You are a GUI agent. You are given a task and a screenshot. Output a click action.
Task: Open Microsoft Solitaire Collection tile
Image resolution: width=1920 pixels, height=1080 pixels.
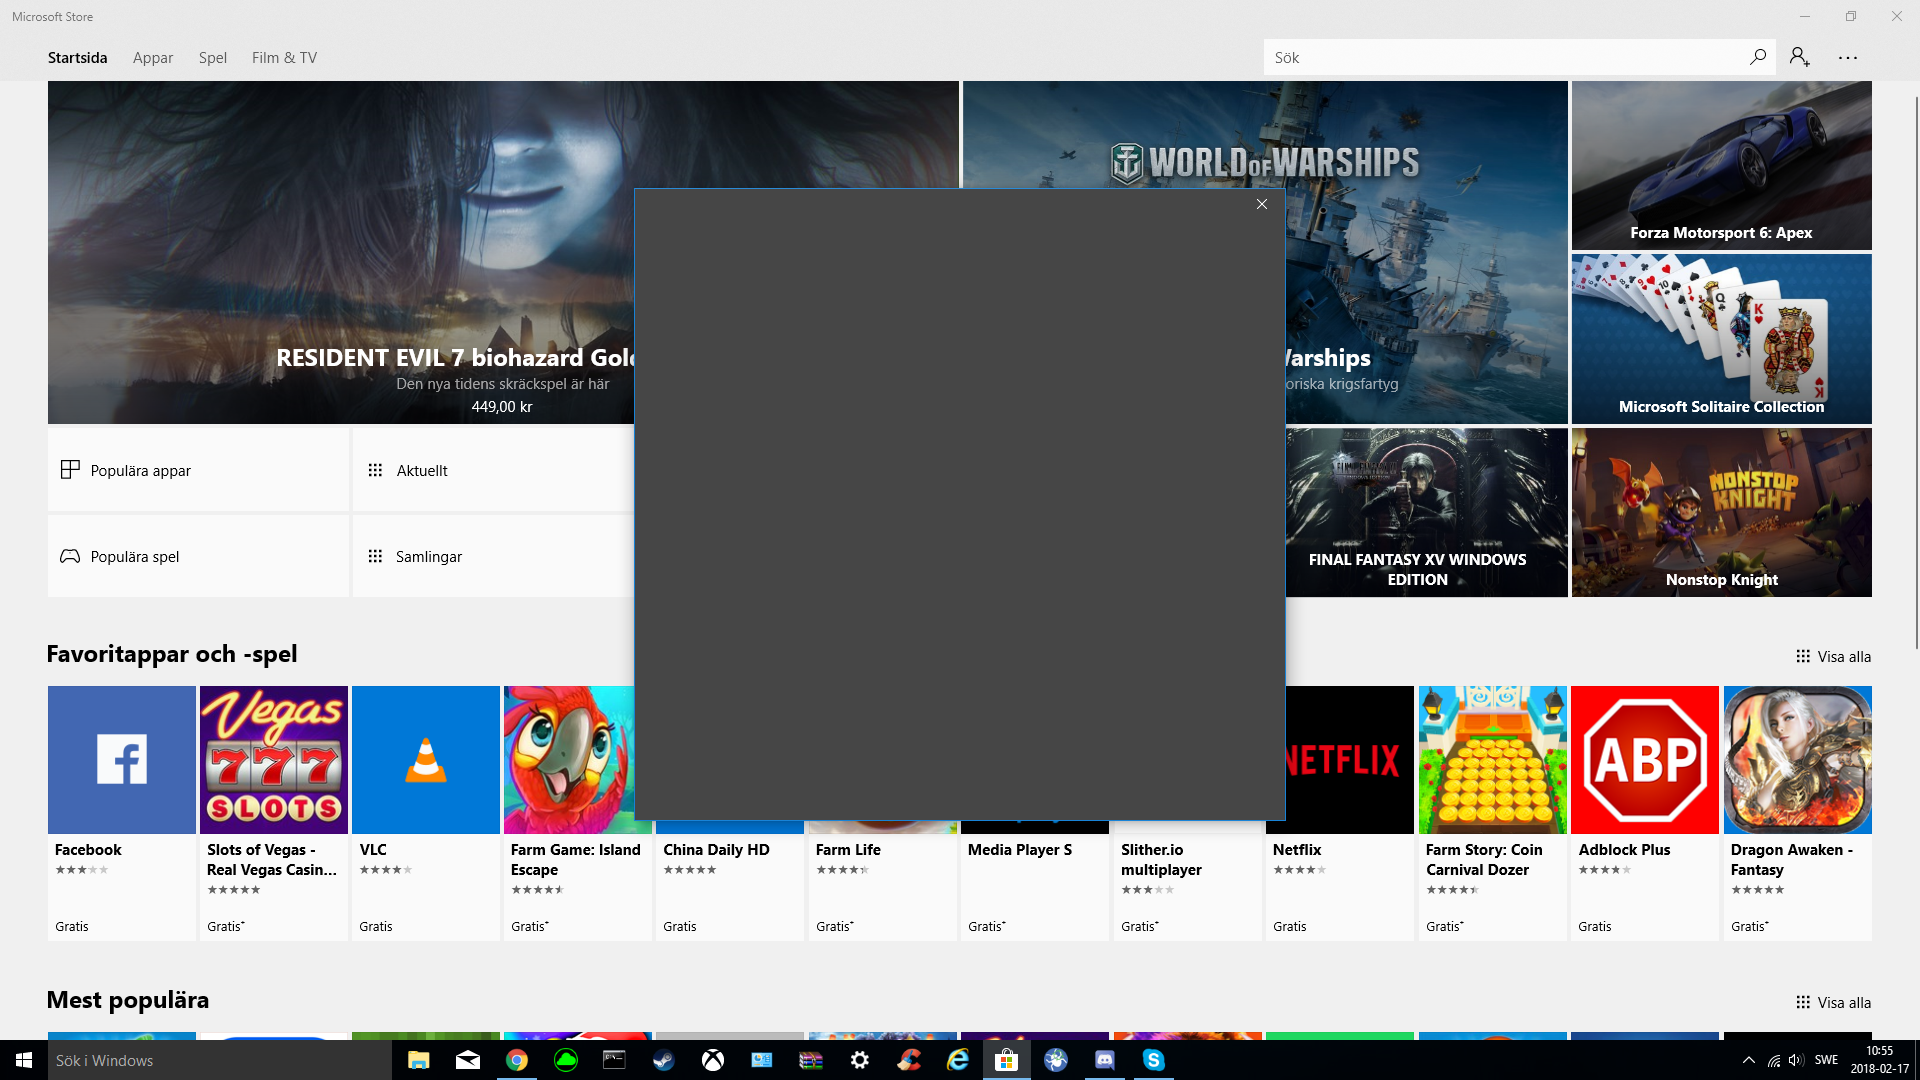(x=1721, y=339)
